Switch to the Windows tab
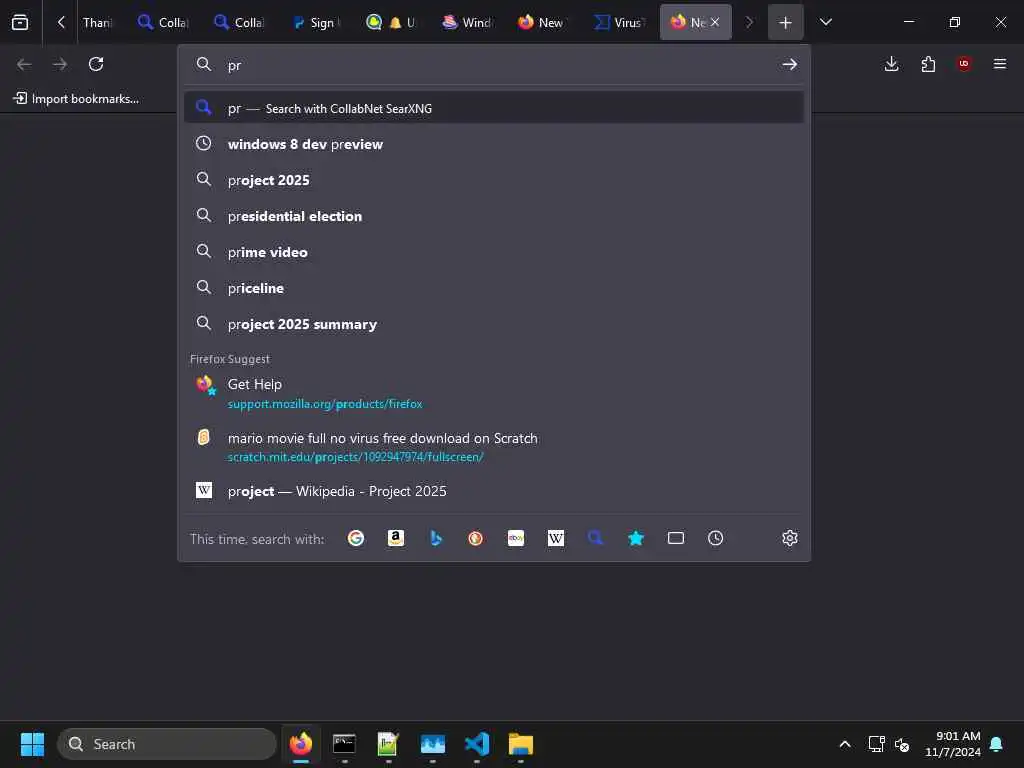This screenshot has width=1024, height=768. click(x=468, y=22)
